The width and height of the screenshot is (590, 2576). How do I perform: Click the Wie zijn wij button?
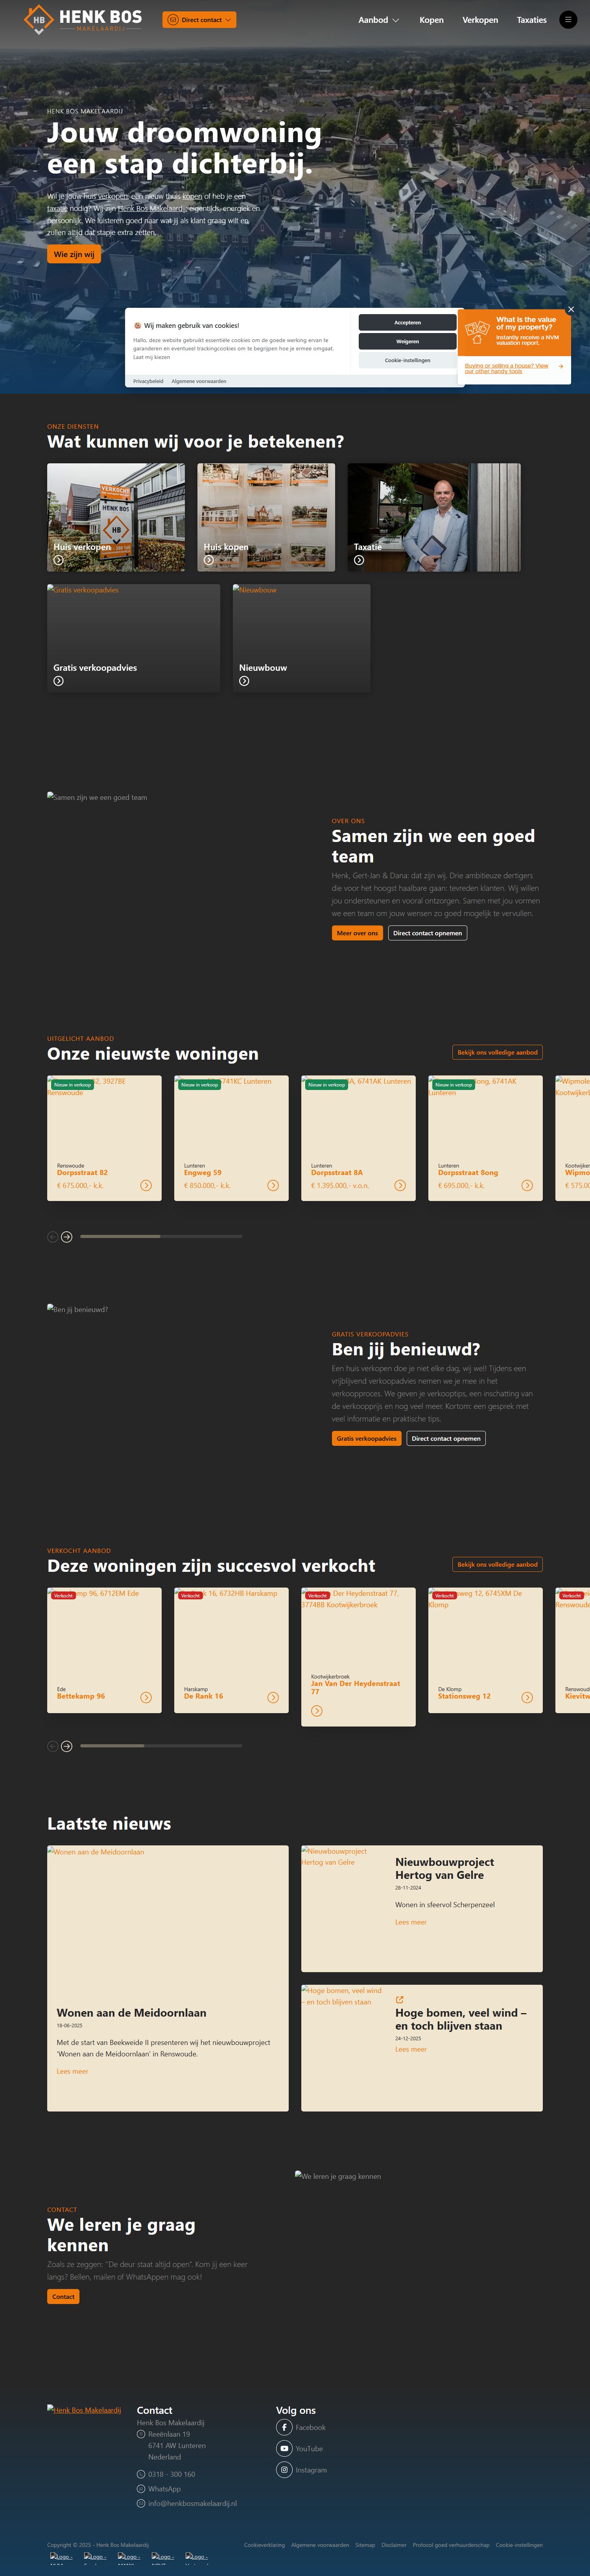tap(74, 254)
